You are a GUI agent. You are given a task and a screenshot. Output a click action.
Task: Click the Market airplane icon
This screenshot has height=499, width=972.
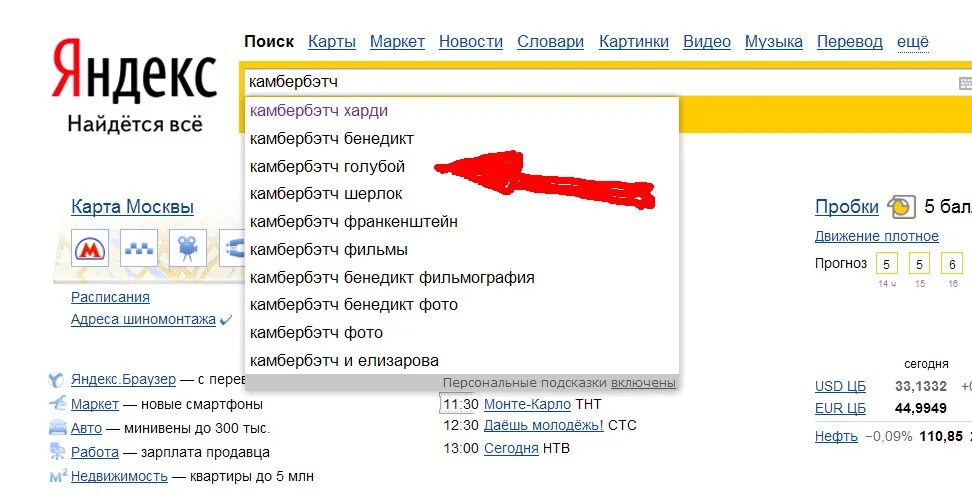[57, 404]
